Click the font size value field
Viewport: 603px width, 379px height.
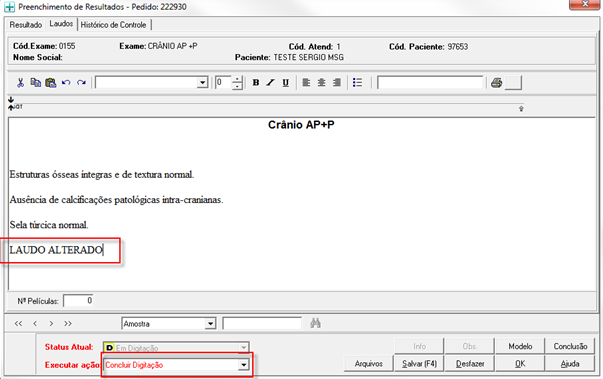tap(224, 83)
